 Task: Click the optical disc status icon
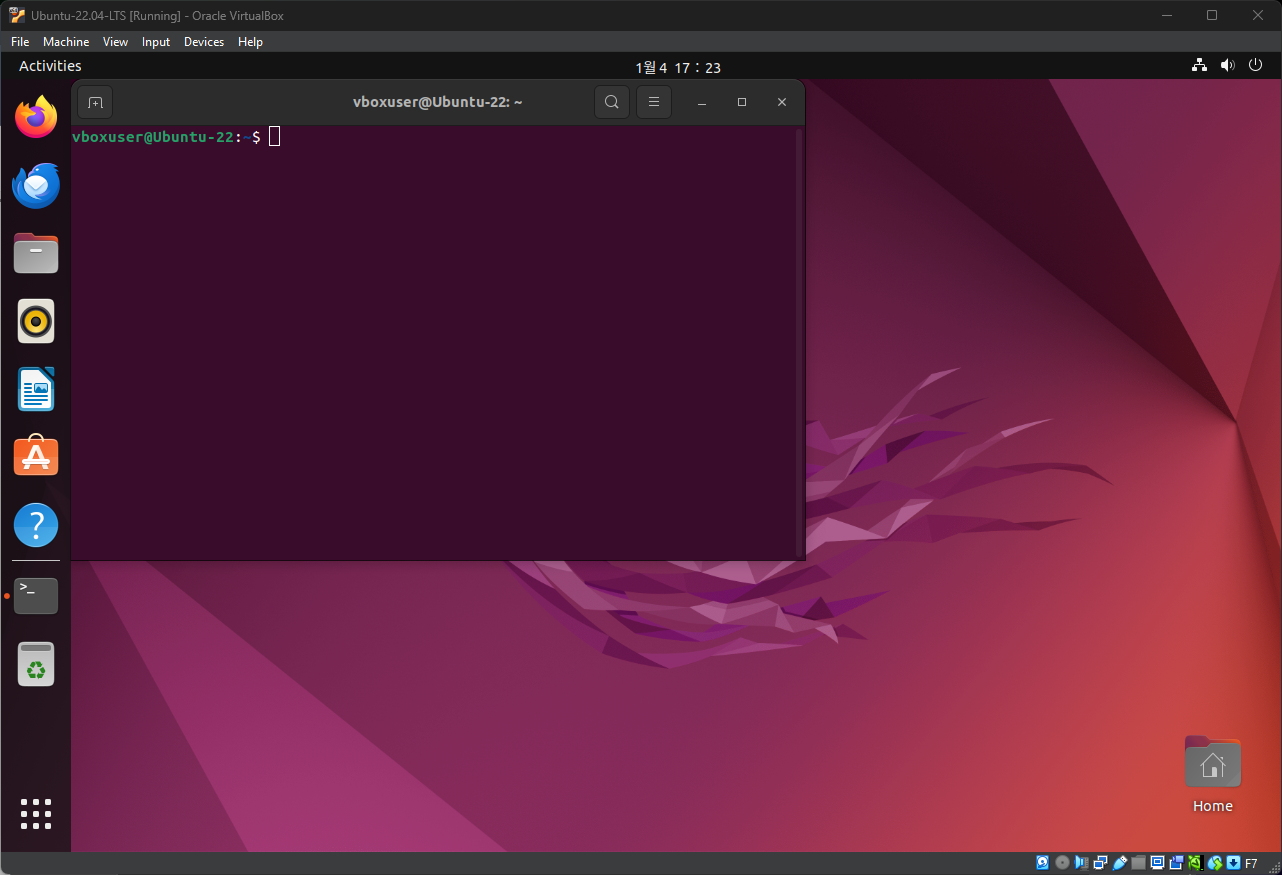1062,862
